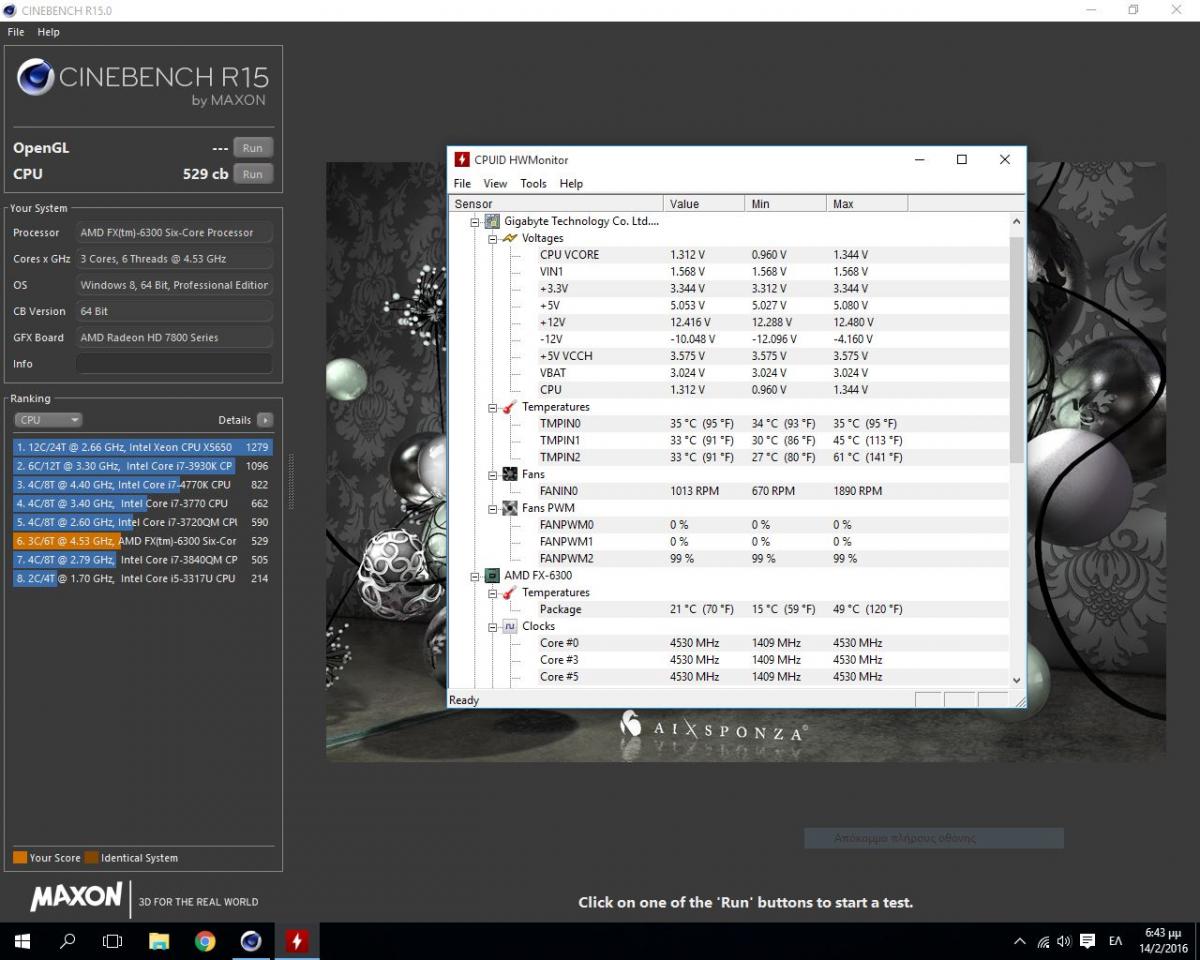Open Task View
This screenshot has height=960, width=1200.
click(x=113, y=941)
